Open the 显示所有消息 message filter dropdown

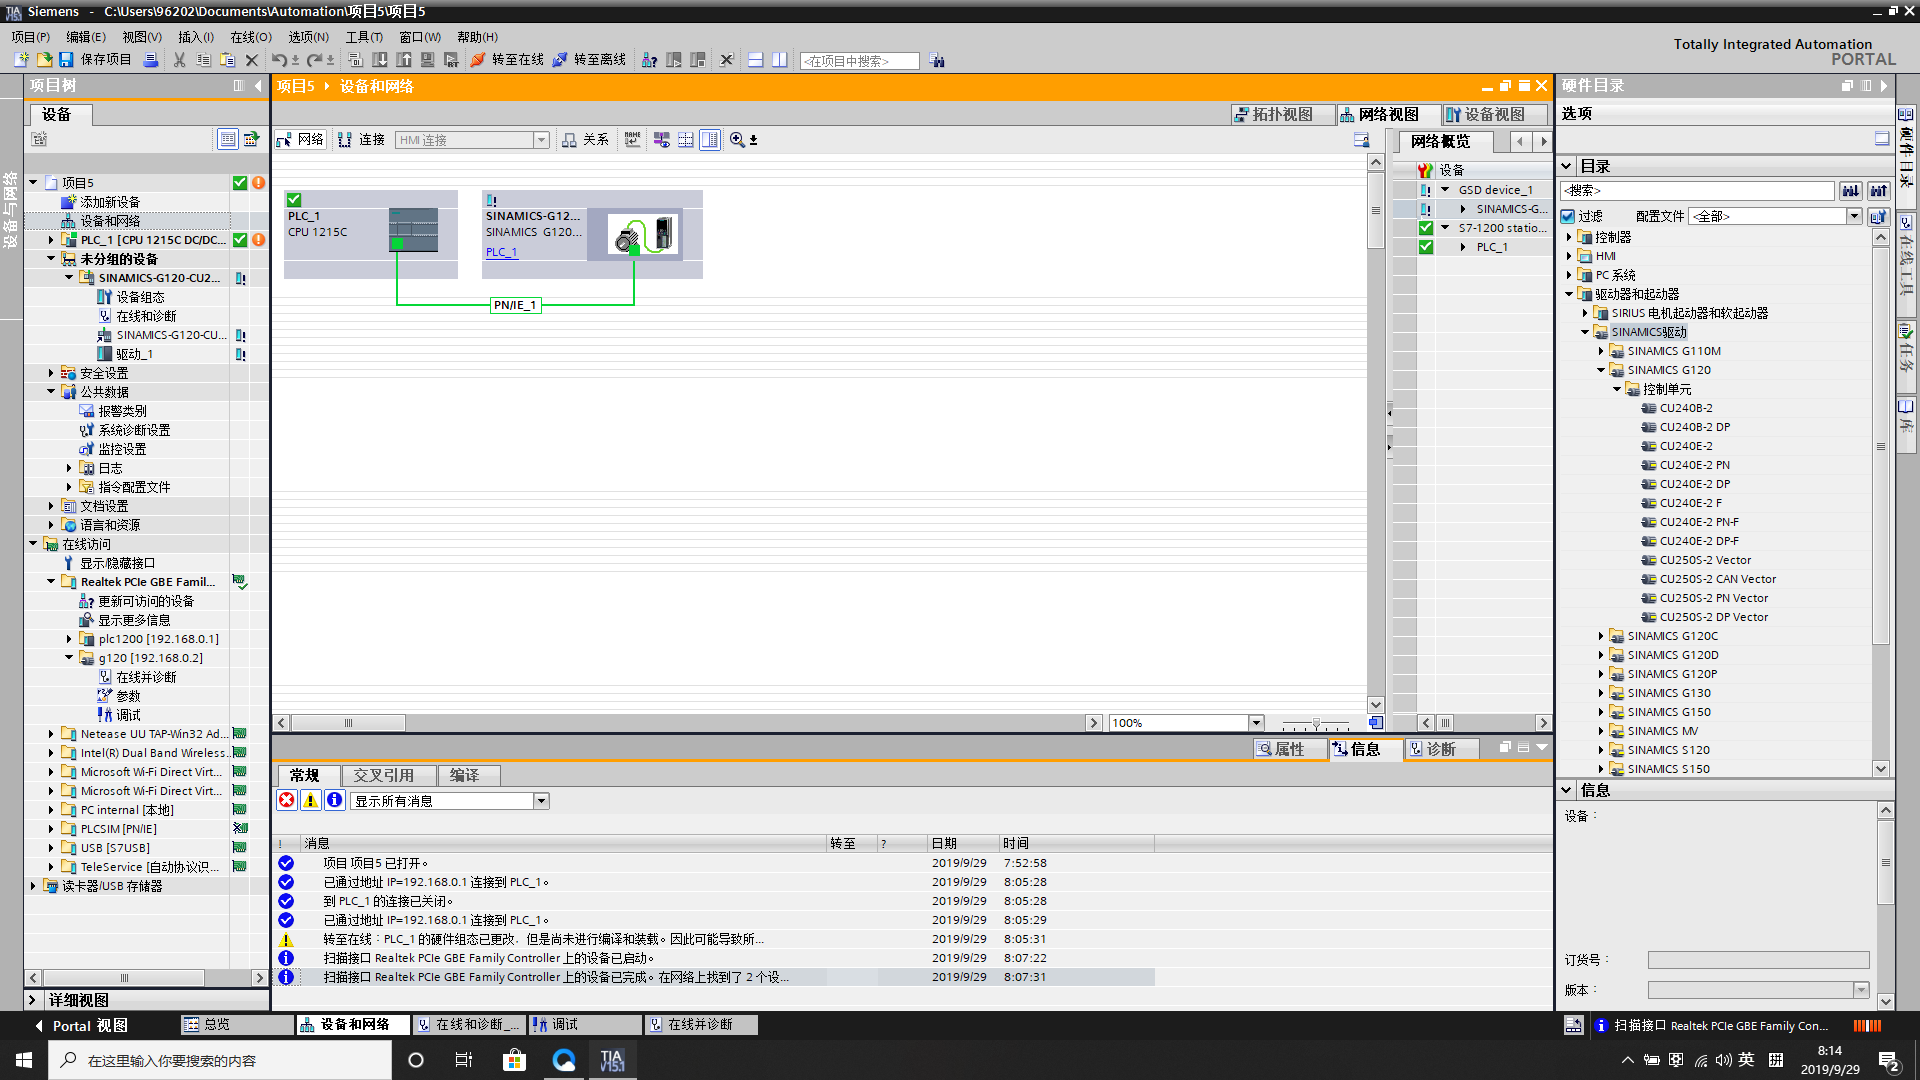(541, 801)
